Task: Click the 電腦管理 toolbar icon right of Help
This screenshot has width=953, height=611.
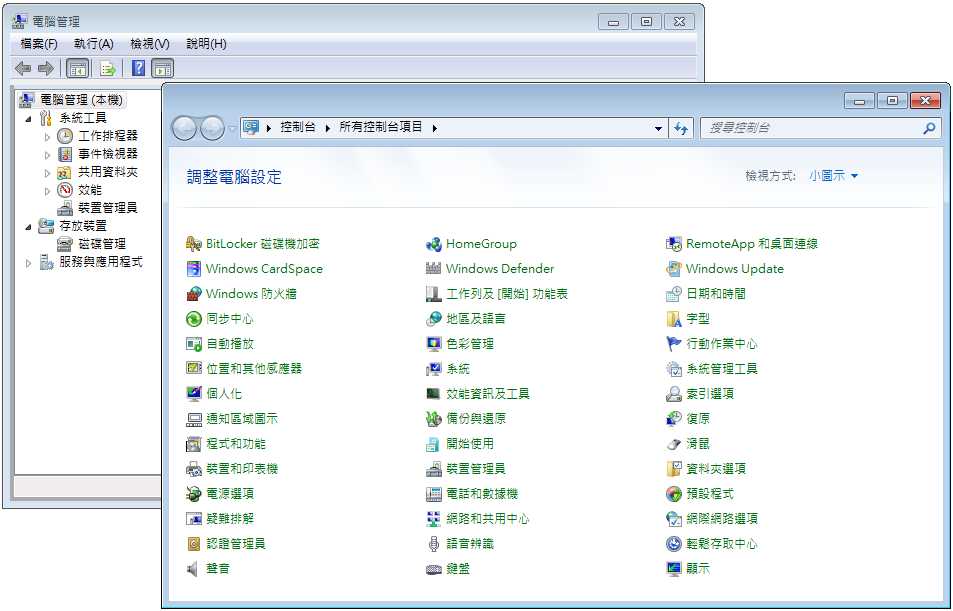Action: pyautogui.click(x=162, y=68)
